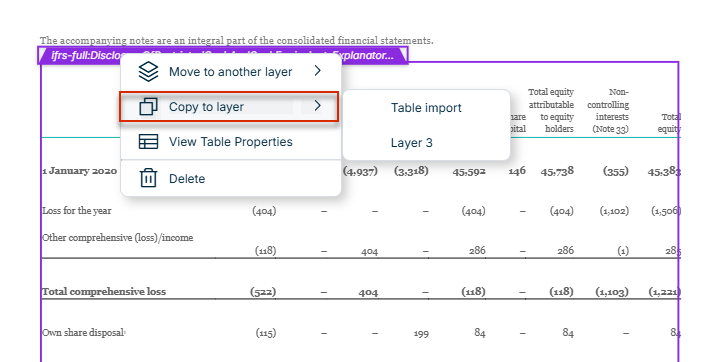Image resolution: width=717 pixels, height=362 pixels.
Task: Click the accompanying notes sentence above the table
Action: tap(236, 41)
